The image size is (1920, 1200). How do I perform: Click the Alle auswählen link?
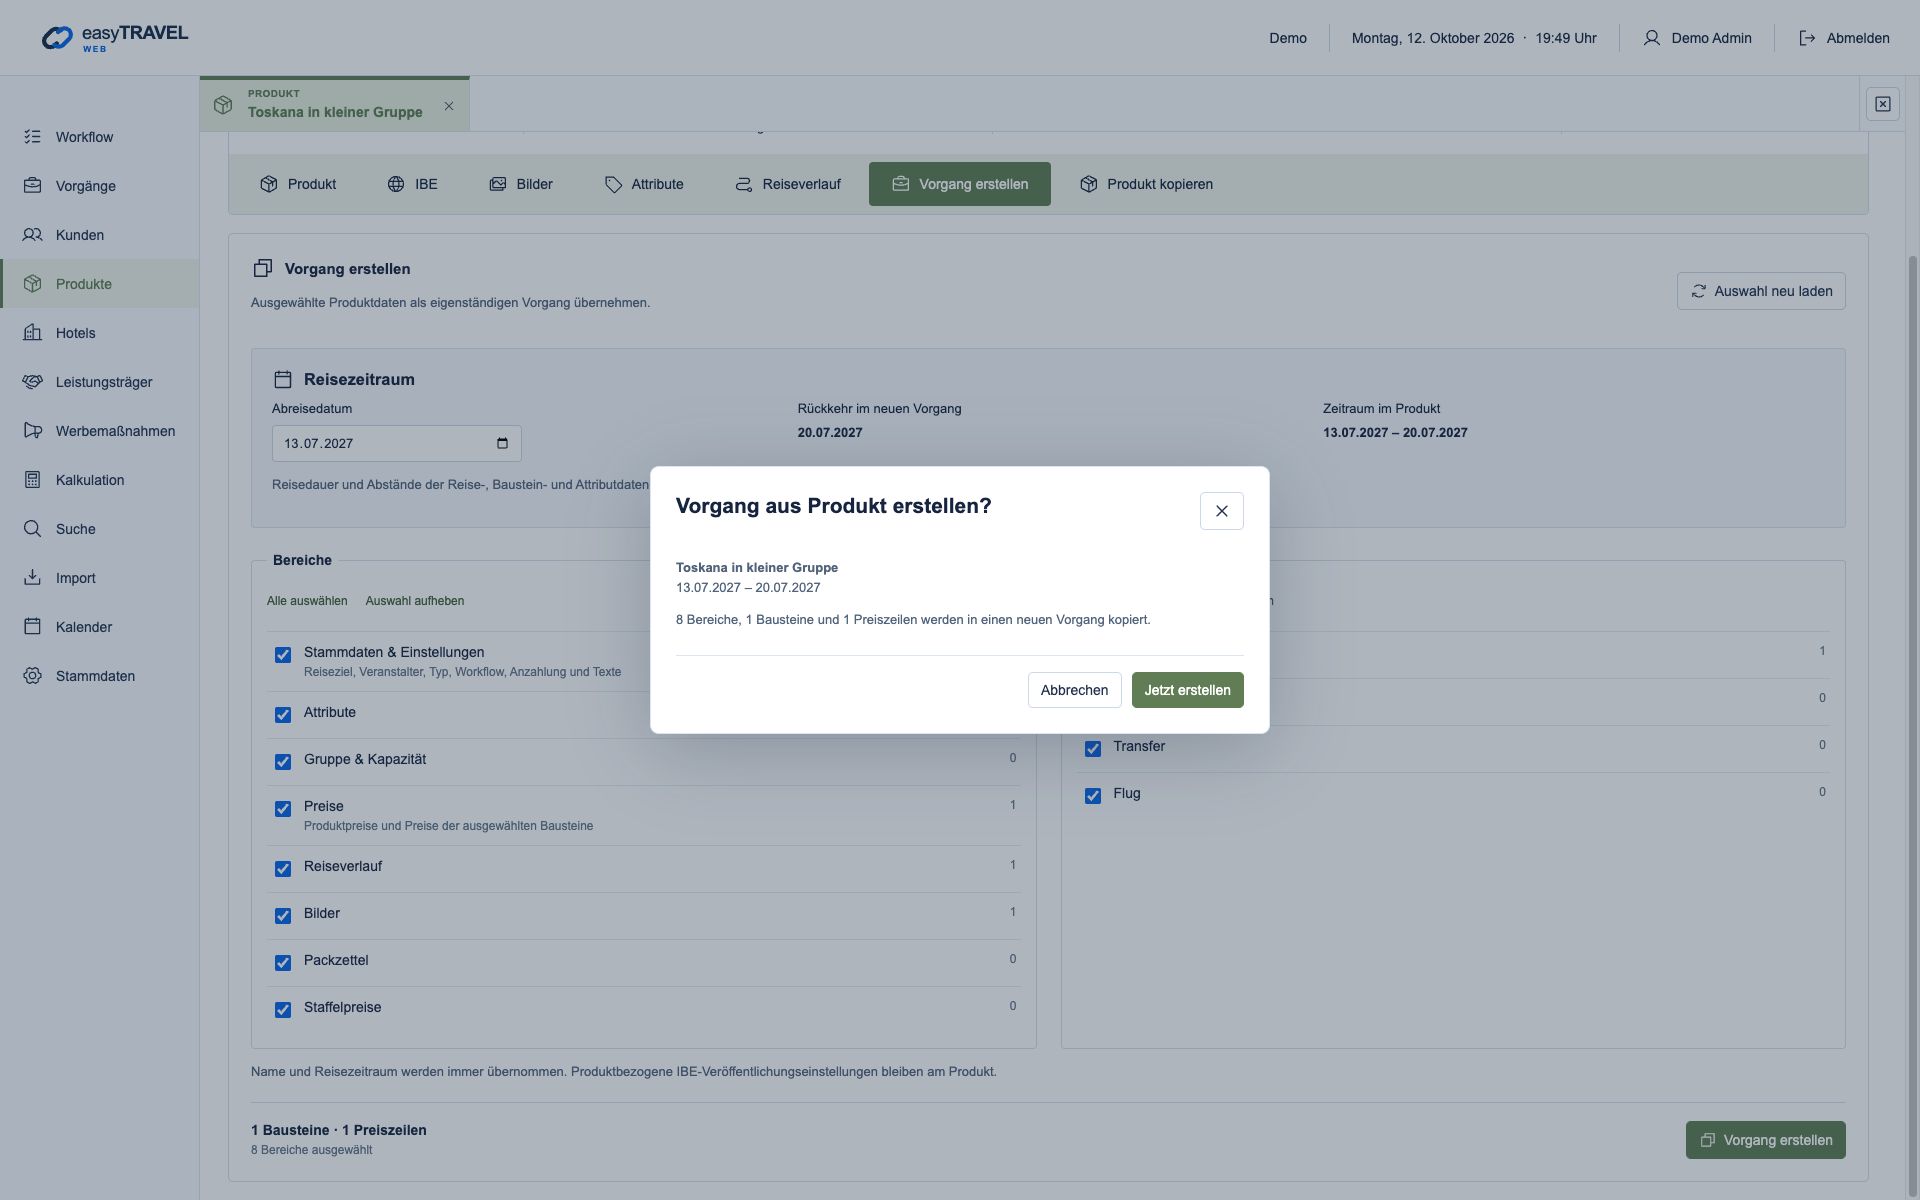click(307, 601)
